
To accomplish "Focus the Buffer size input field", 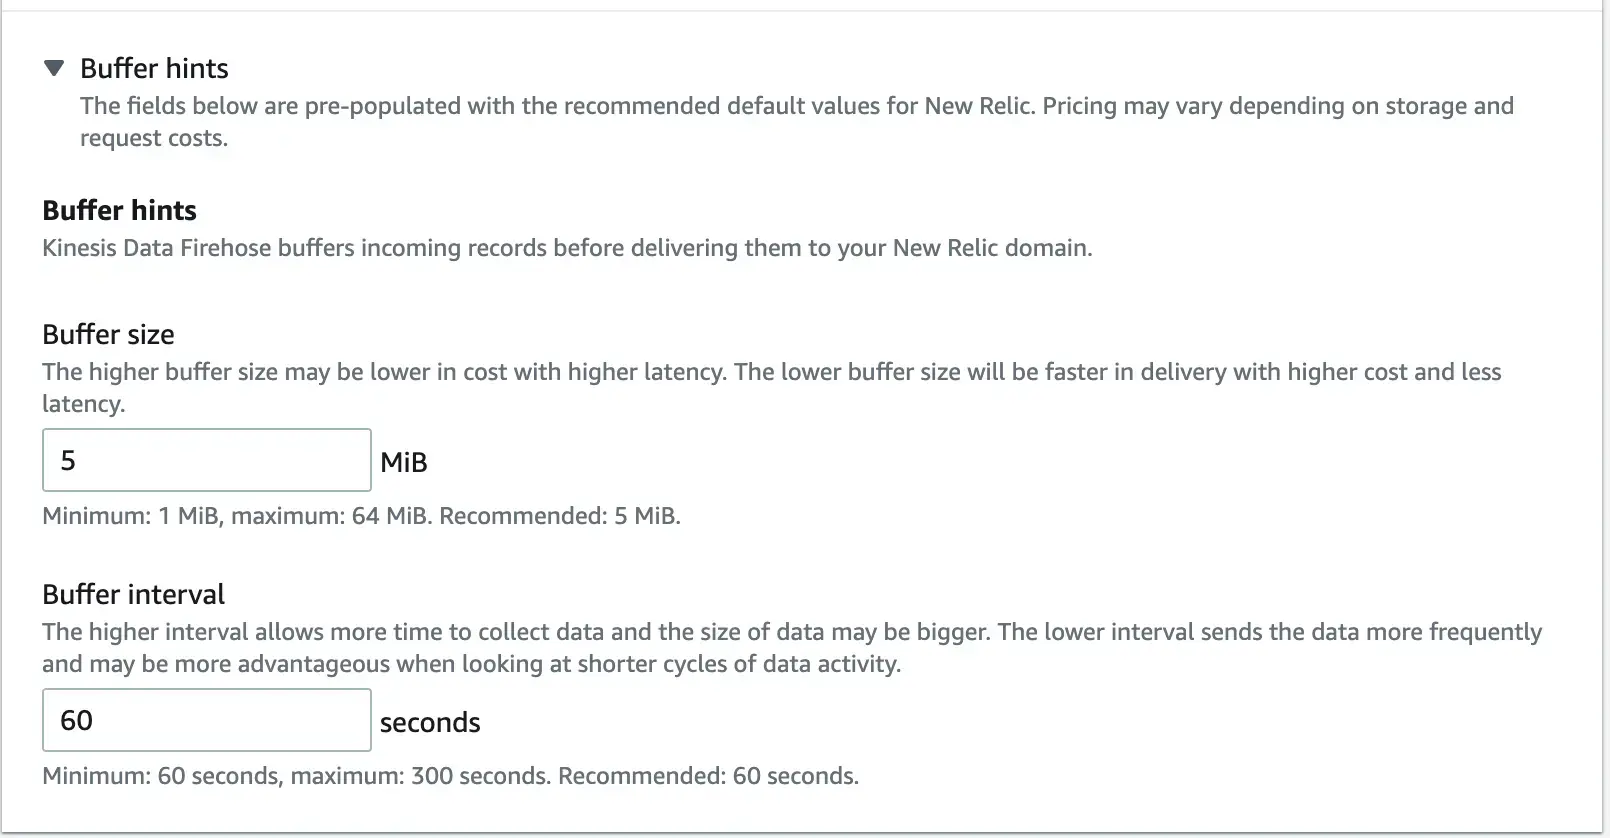I will (x=206, y=460).
